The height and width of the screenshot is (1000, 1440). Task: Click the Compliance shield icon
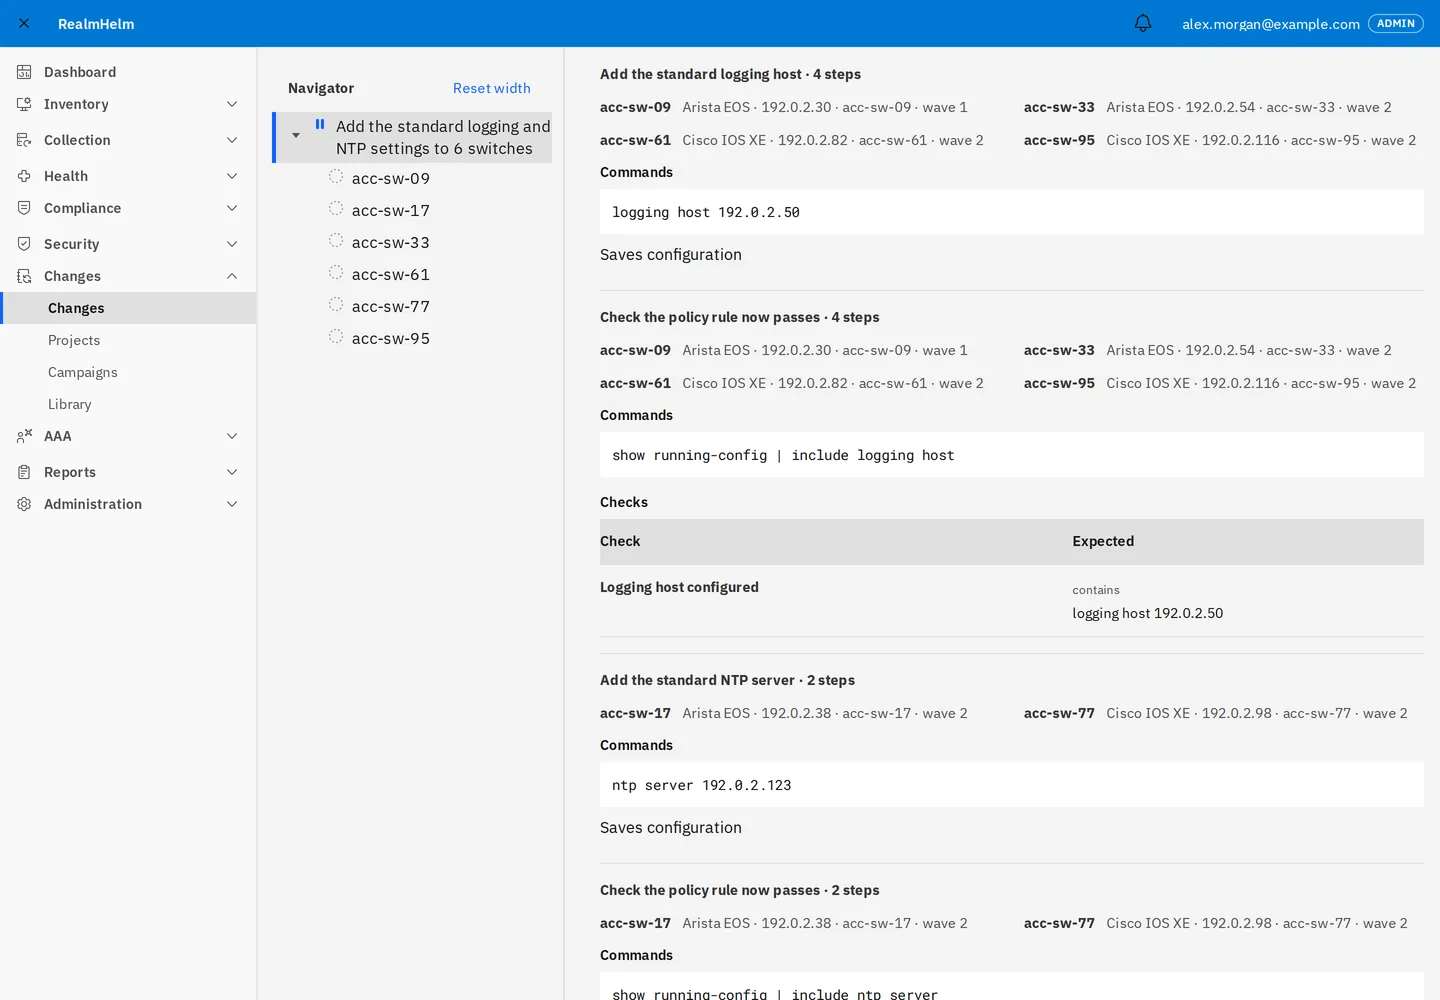coord(24,208)
